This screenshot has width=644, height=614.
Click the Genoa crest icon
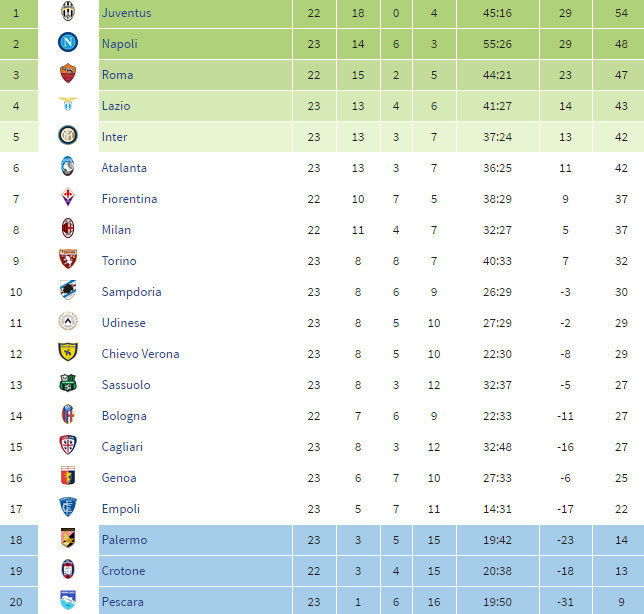tap(68, 478)
